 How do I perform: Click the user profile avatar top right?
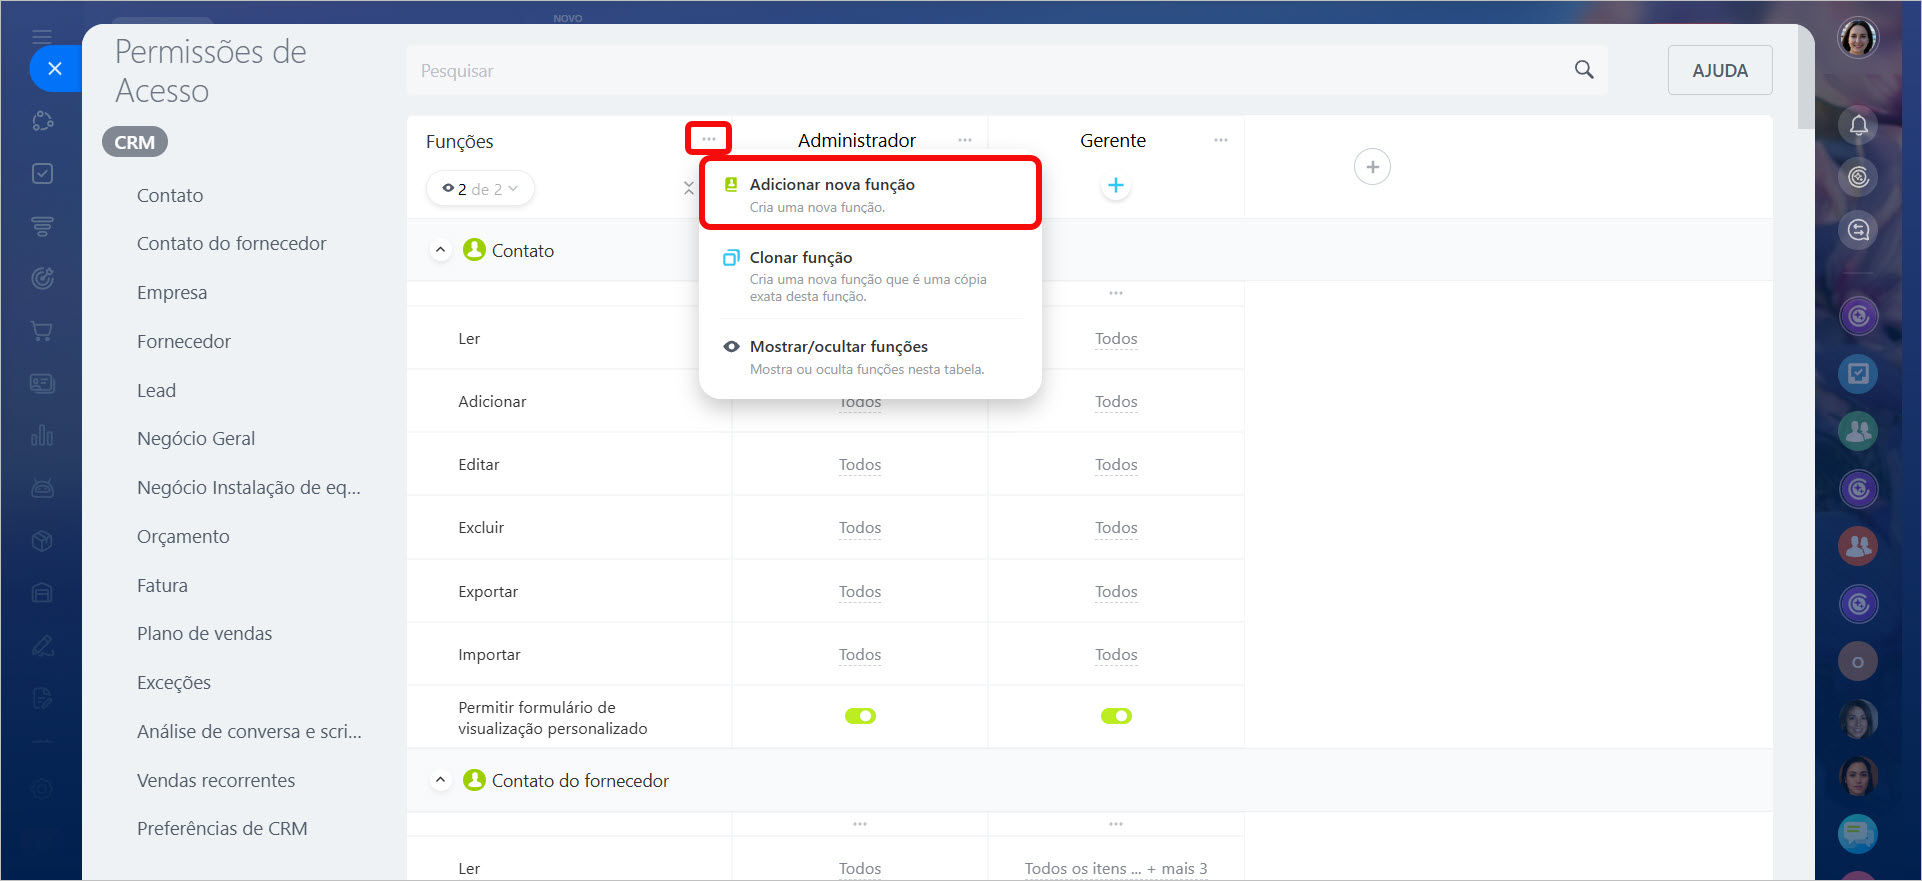click(x=1858, y=39)
